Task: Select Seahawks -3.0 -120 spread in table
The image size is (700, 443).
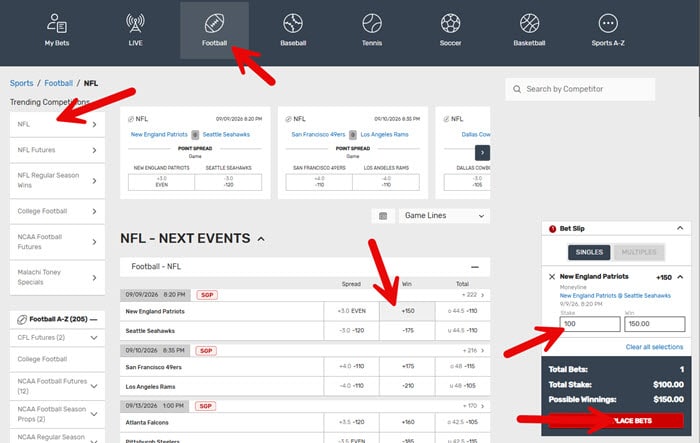Action: coord(351,331)
